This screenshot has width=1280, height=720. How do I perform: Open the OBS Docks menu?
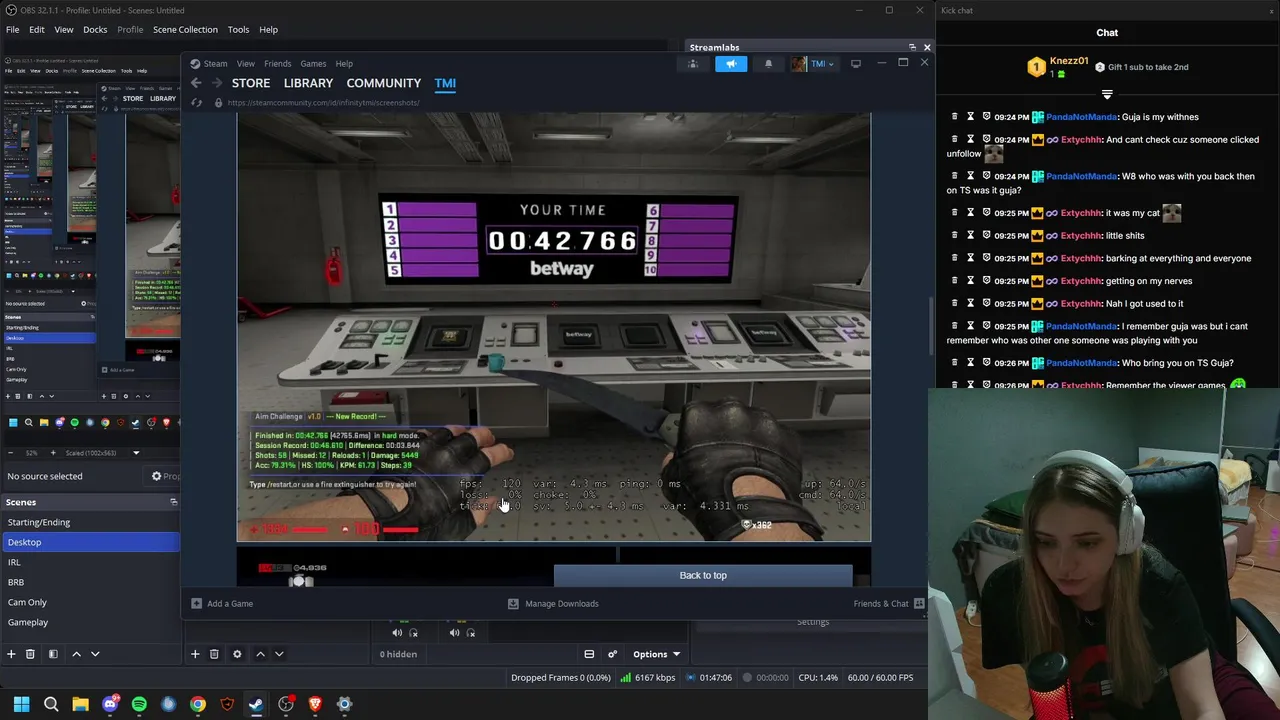pyautogui.click(x=95, y=30)
